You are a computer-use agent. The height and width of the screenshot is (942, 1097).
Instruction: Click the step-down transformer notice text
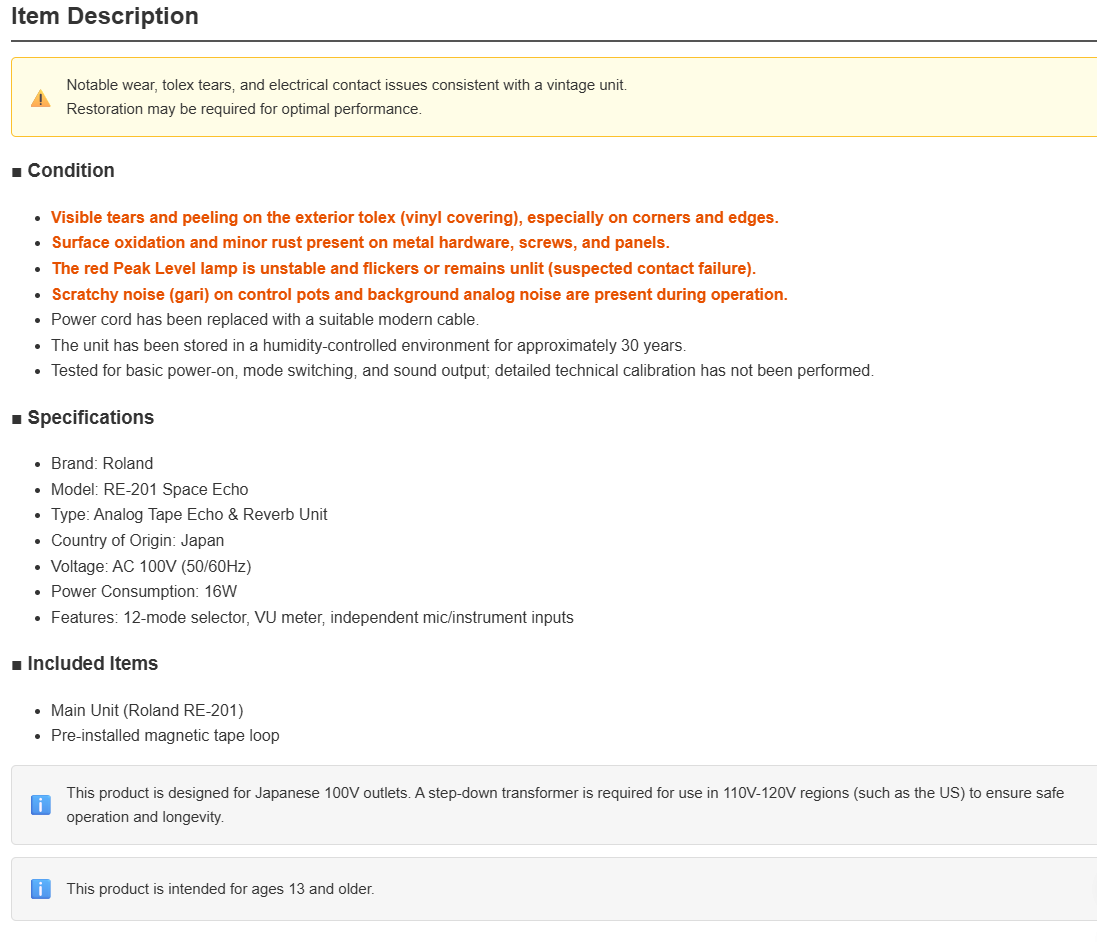pos(565,806)
